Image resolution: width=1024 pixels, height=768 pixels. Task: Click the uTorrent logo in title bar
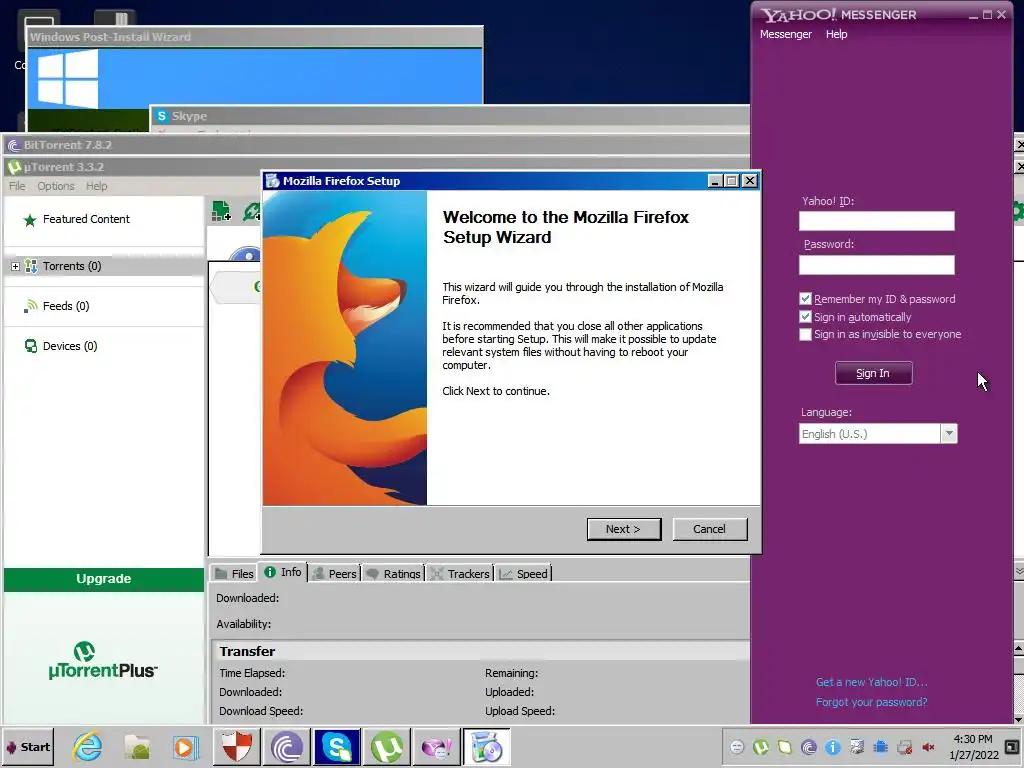[x=14, y=167]
